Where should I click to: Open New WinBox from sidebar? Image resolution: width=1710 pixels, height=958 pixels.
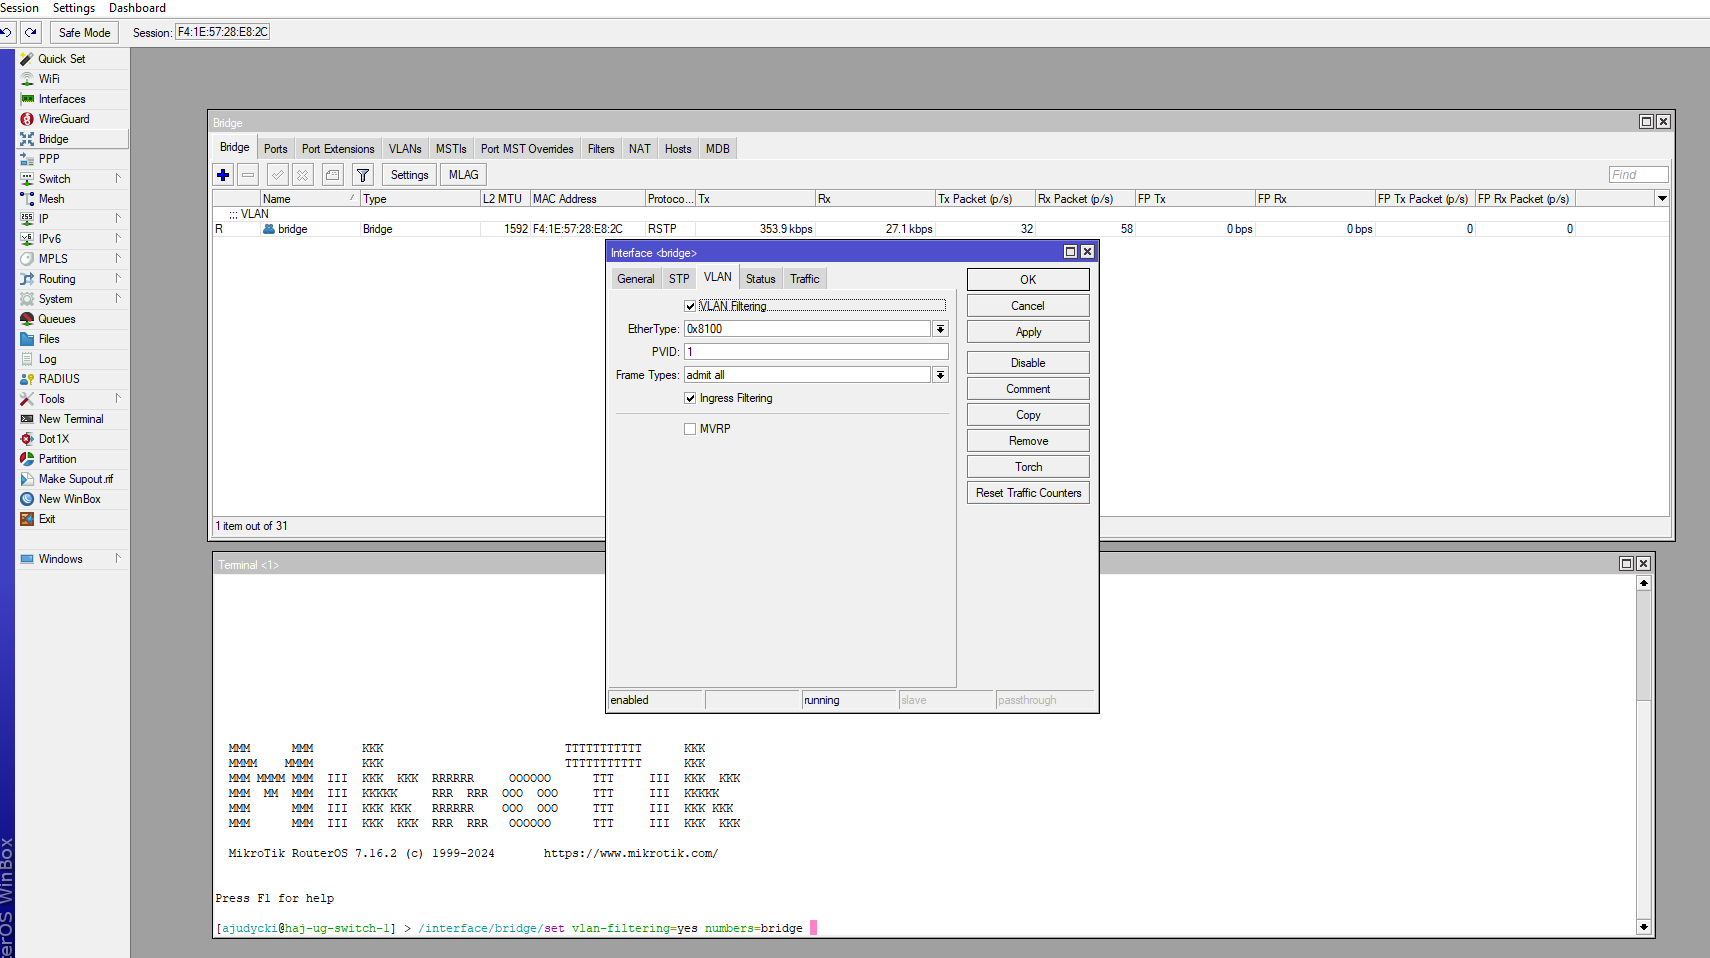[69, 499]
